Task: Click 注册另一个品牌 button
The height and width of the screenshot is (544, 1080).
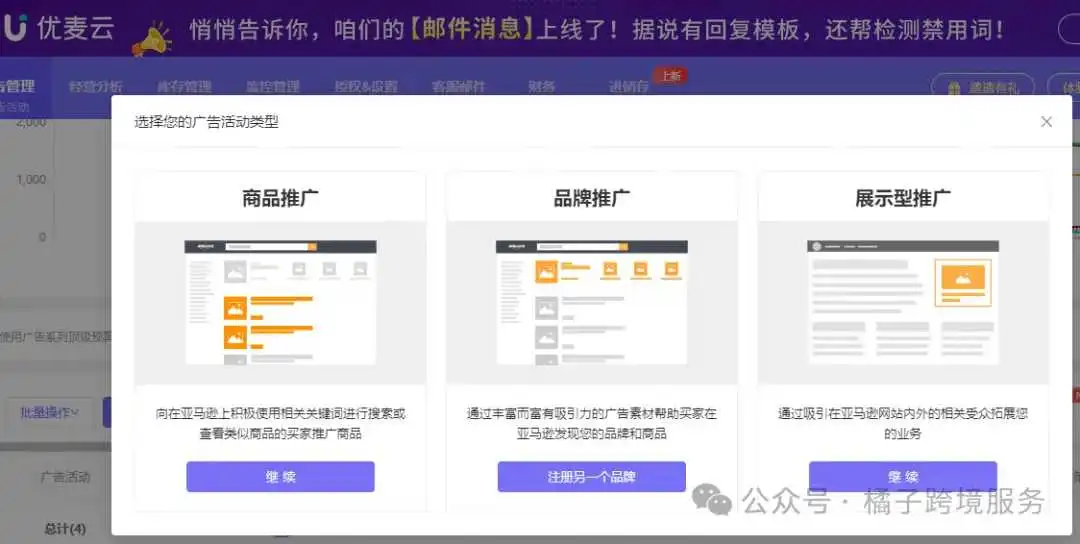Action: click(x=592, y=477)
